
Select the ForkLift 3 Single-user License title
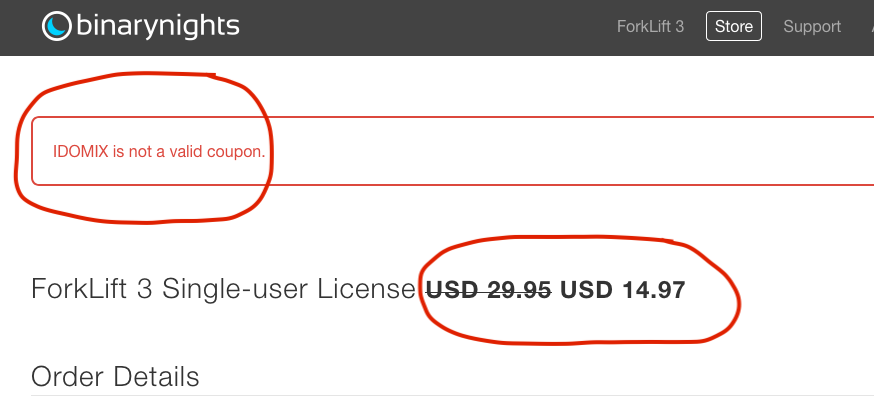tap(224, 289)
